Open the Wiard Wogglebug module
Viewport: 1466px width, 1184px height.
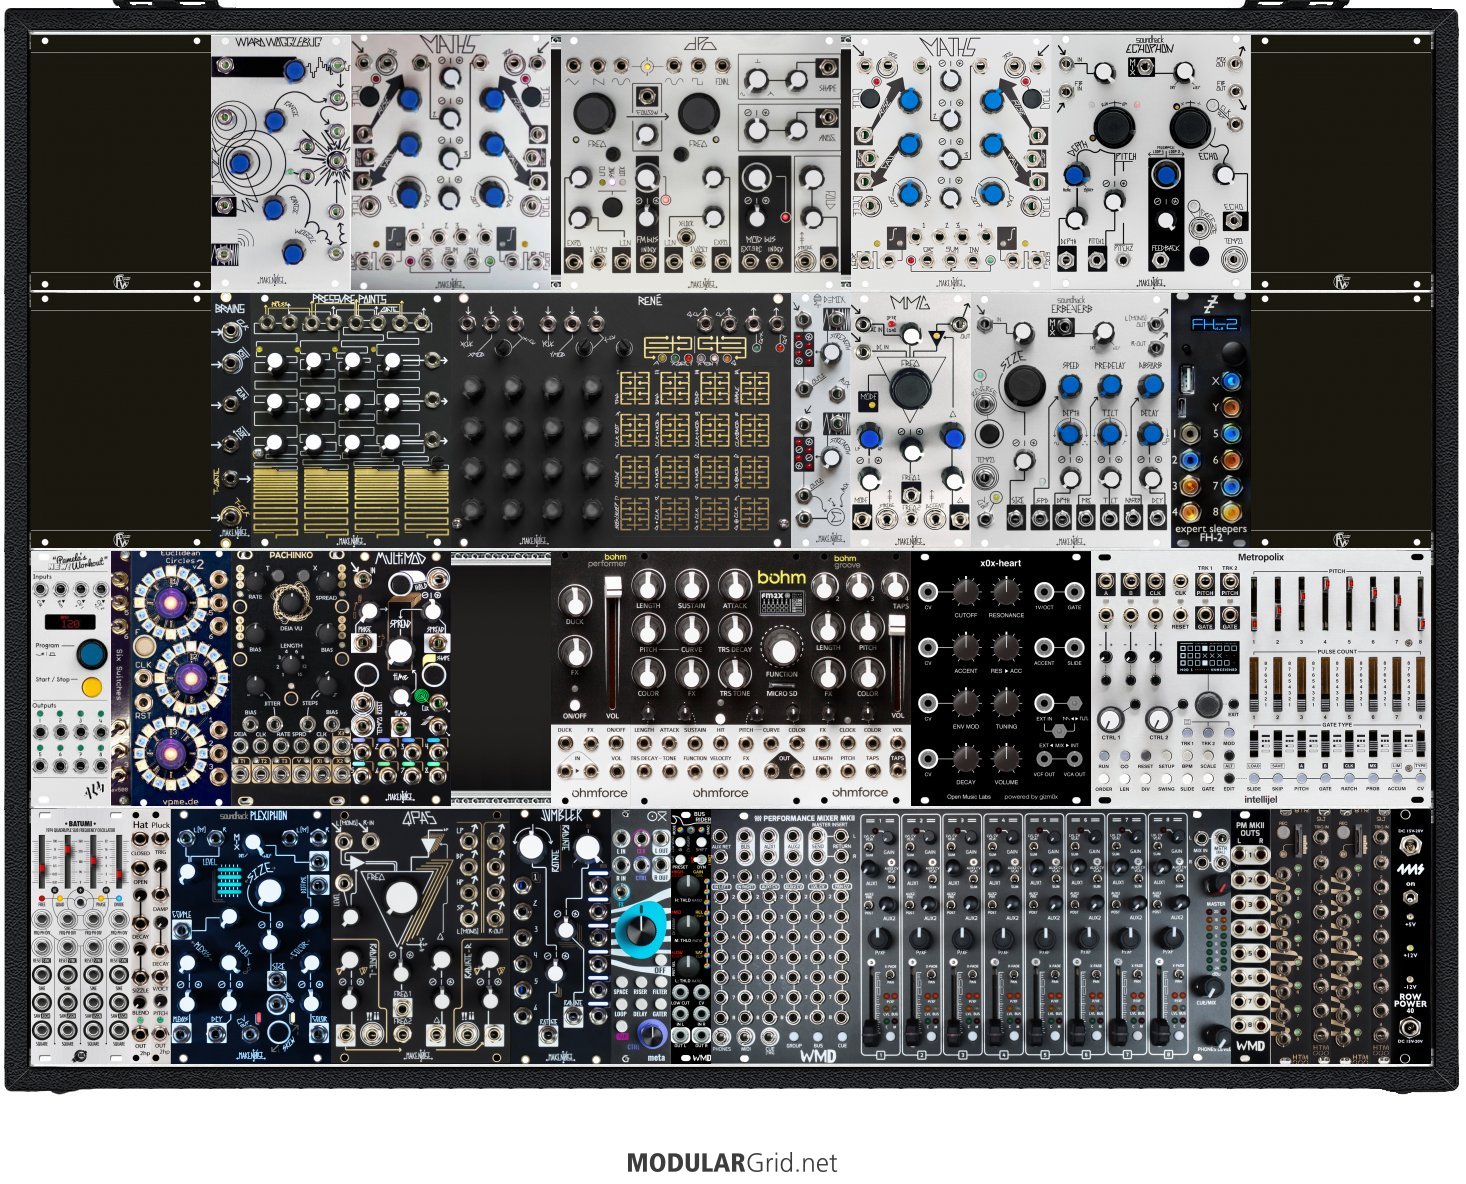coord(281,163)
